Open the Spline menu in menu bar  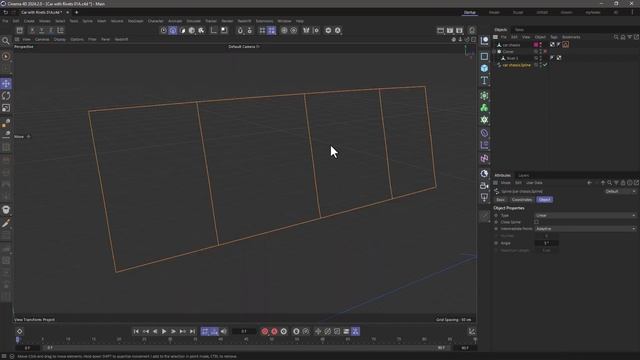87,21
